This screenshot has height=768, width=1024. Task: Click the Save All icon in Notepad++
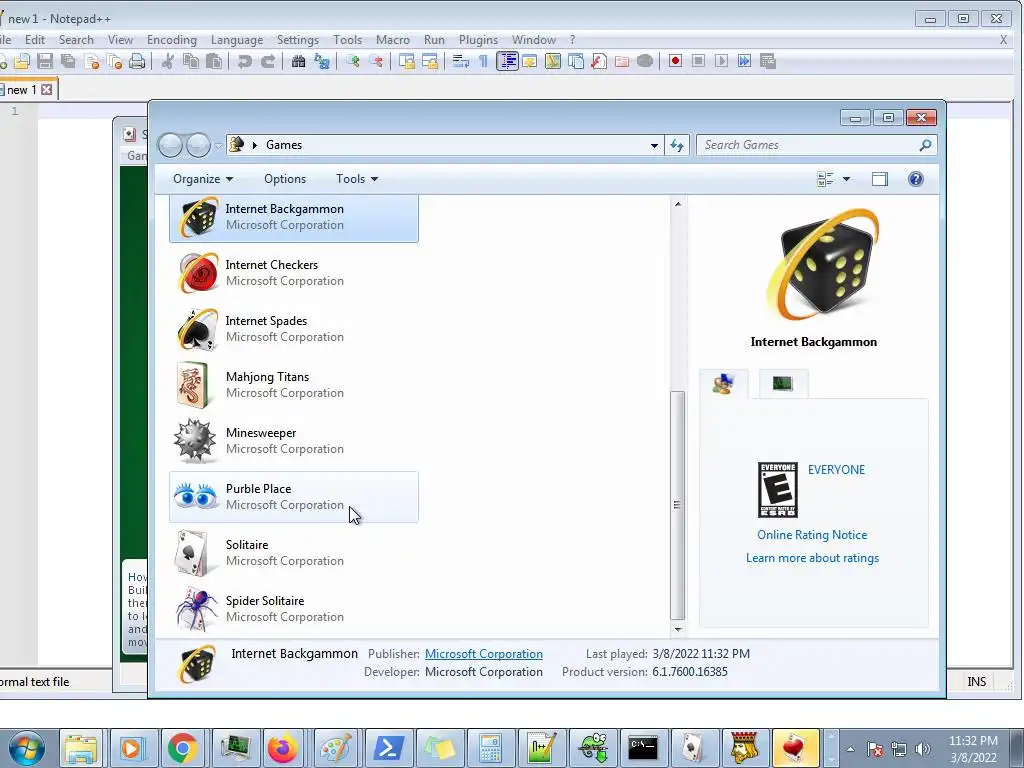coord(68,61)
